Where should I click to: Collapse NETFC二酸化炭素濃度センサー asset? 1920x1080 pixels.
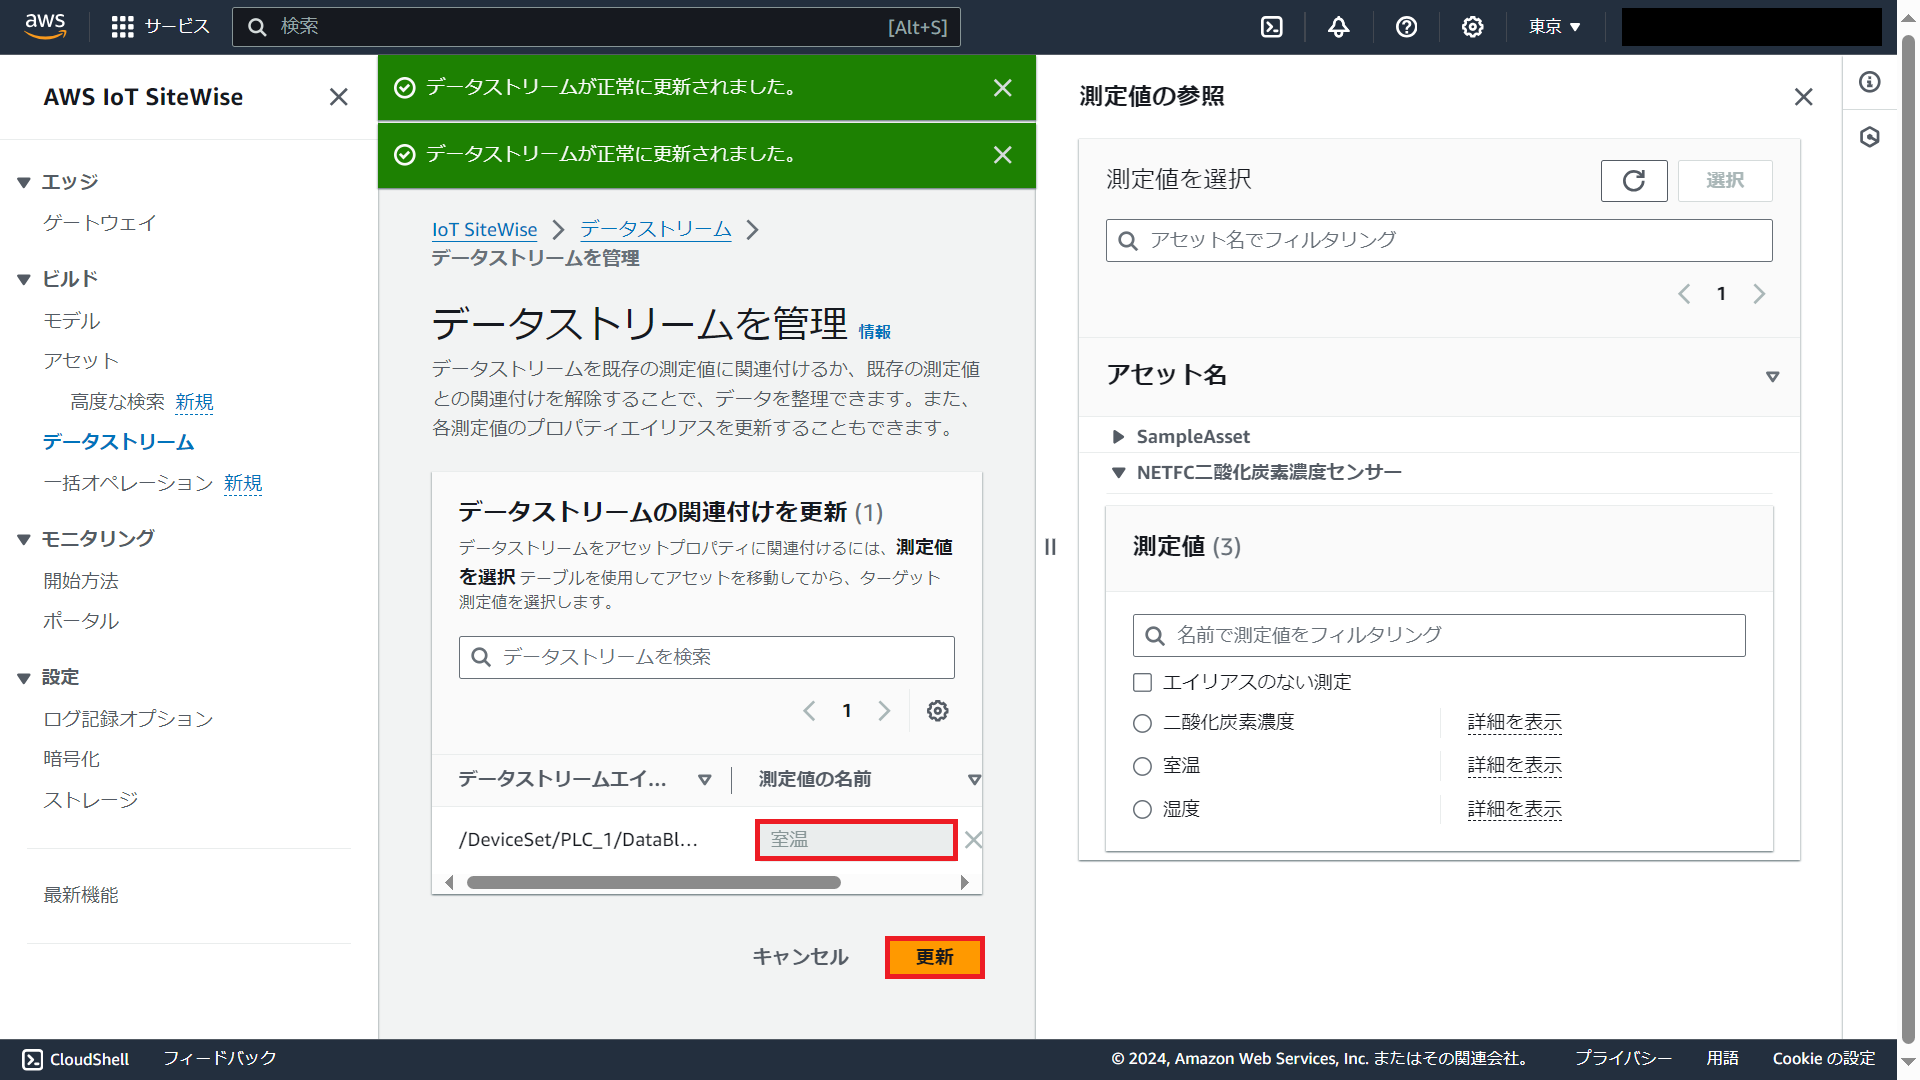[x=1117, y=472]
